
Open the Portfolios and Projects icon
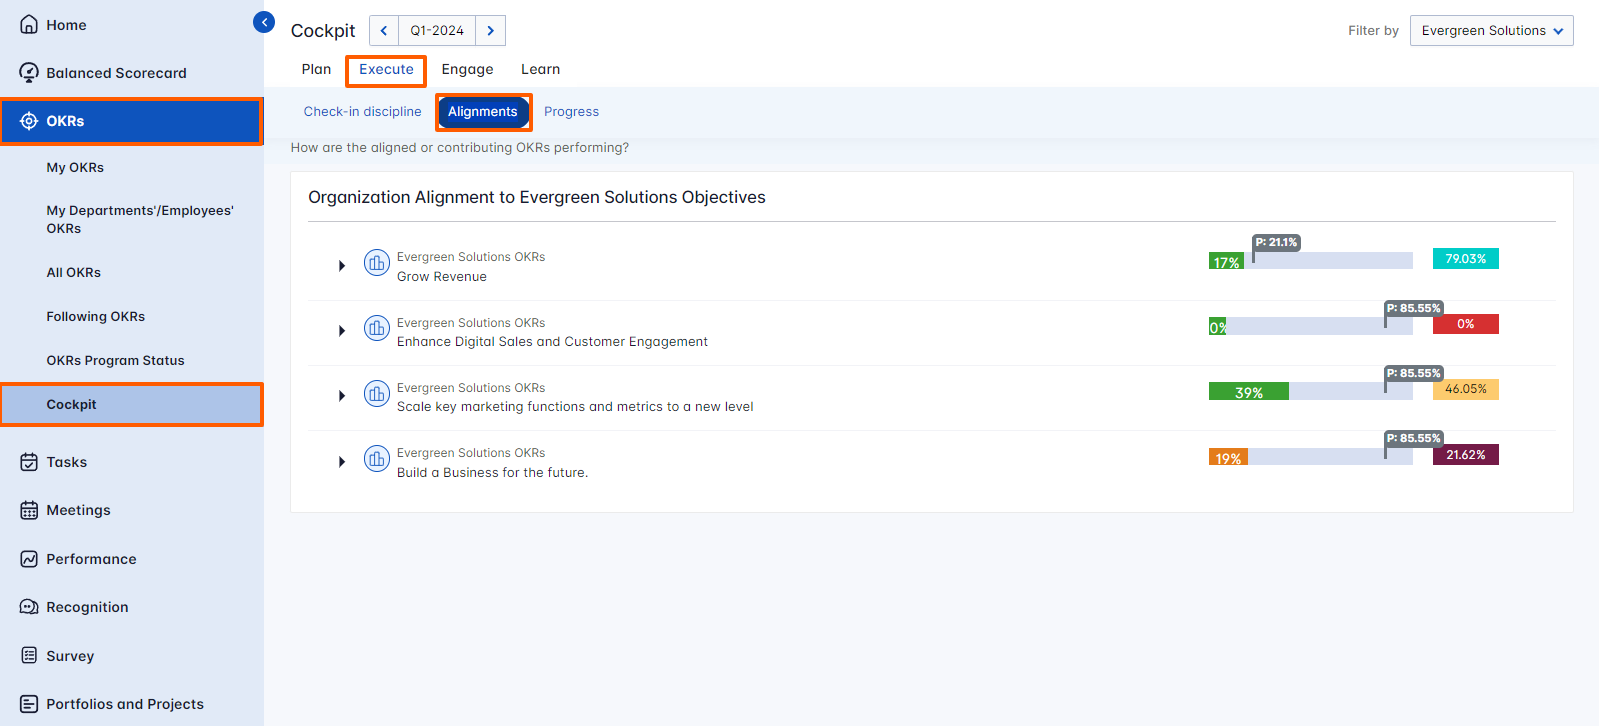pyautogui.click(x=29, y=704)
